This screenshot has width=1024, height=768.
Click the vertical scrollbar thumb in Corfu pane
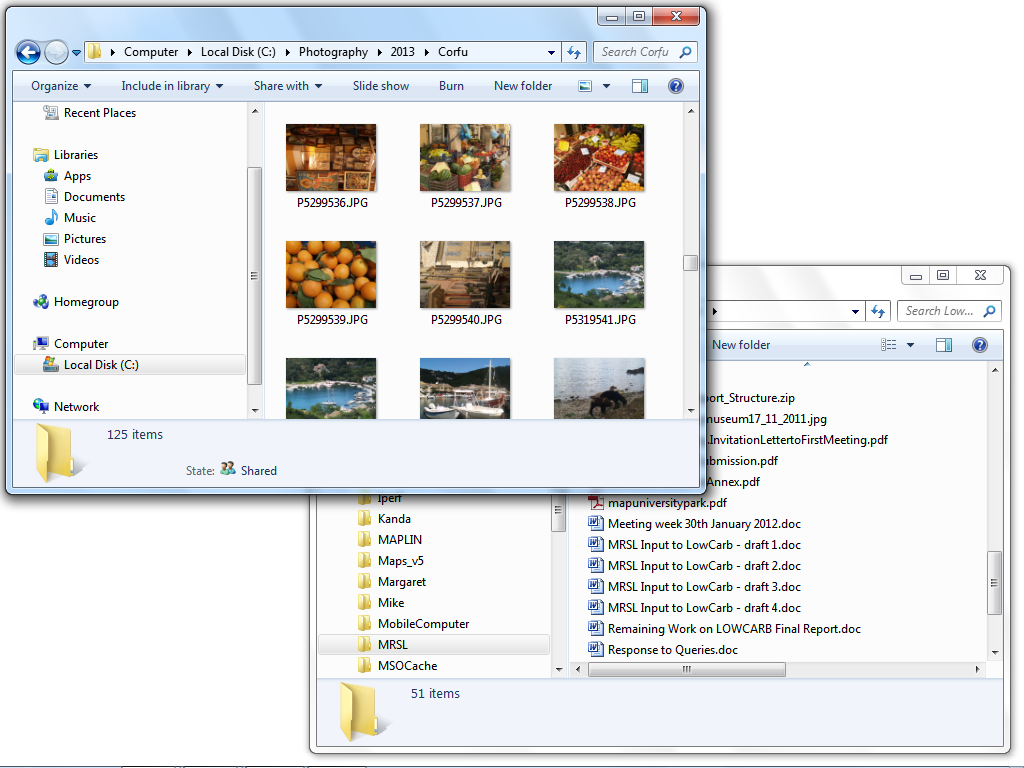tap(690, 263)
